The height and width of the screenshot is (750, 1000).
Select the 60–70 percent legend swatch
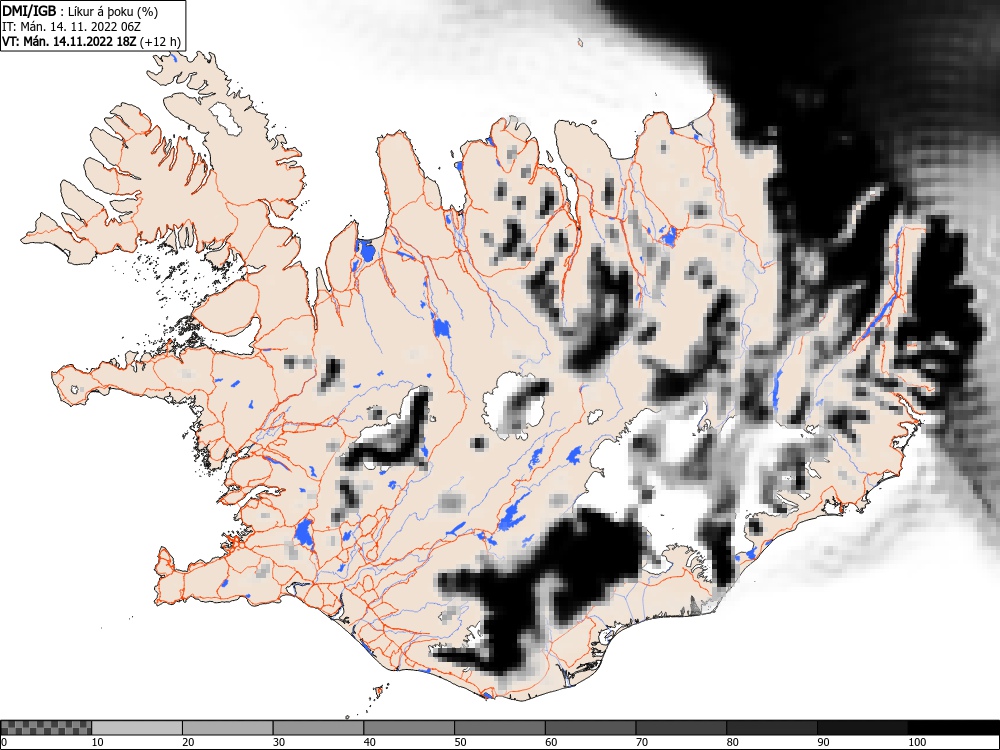590,728
